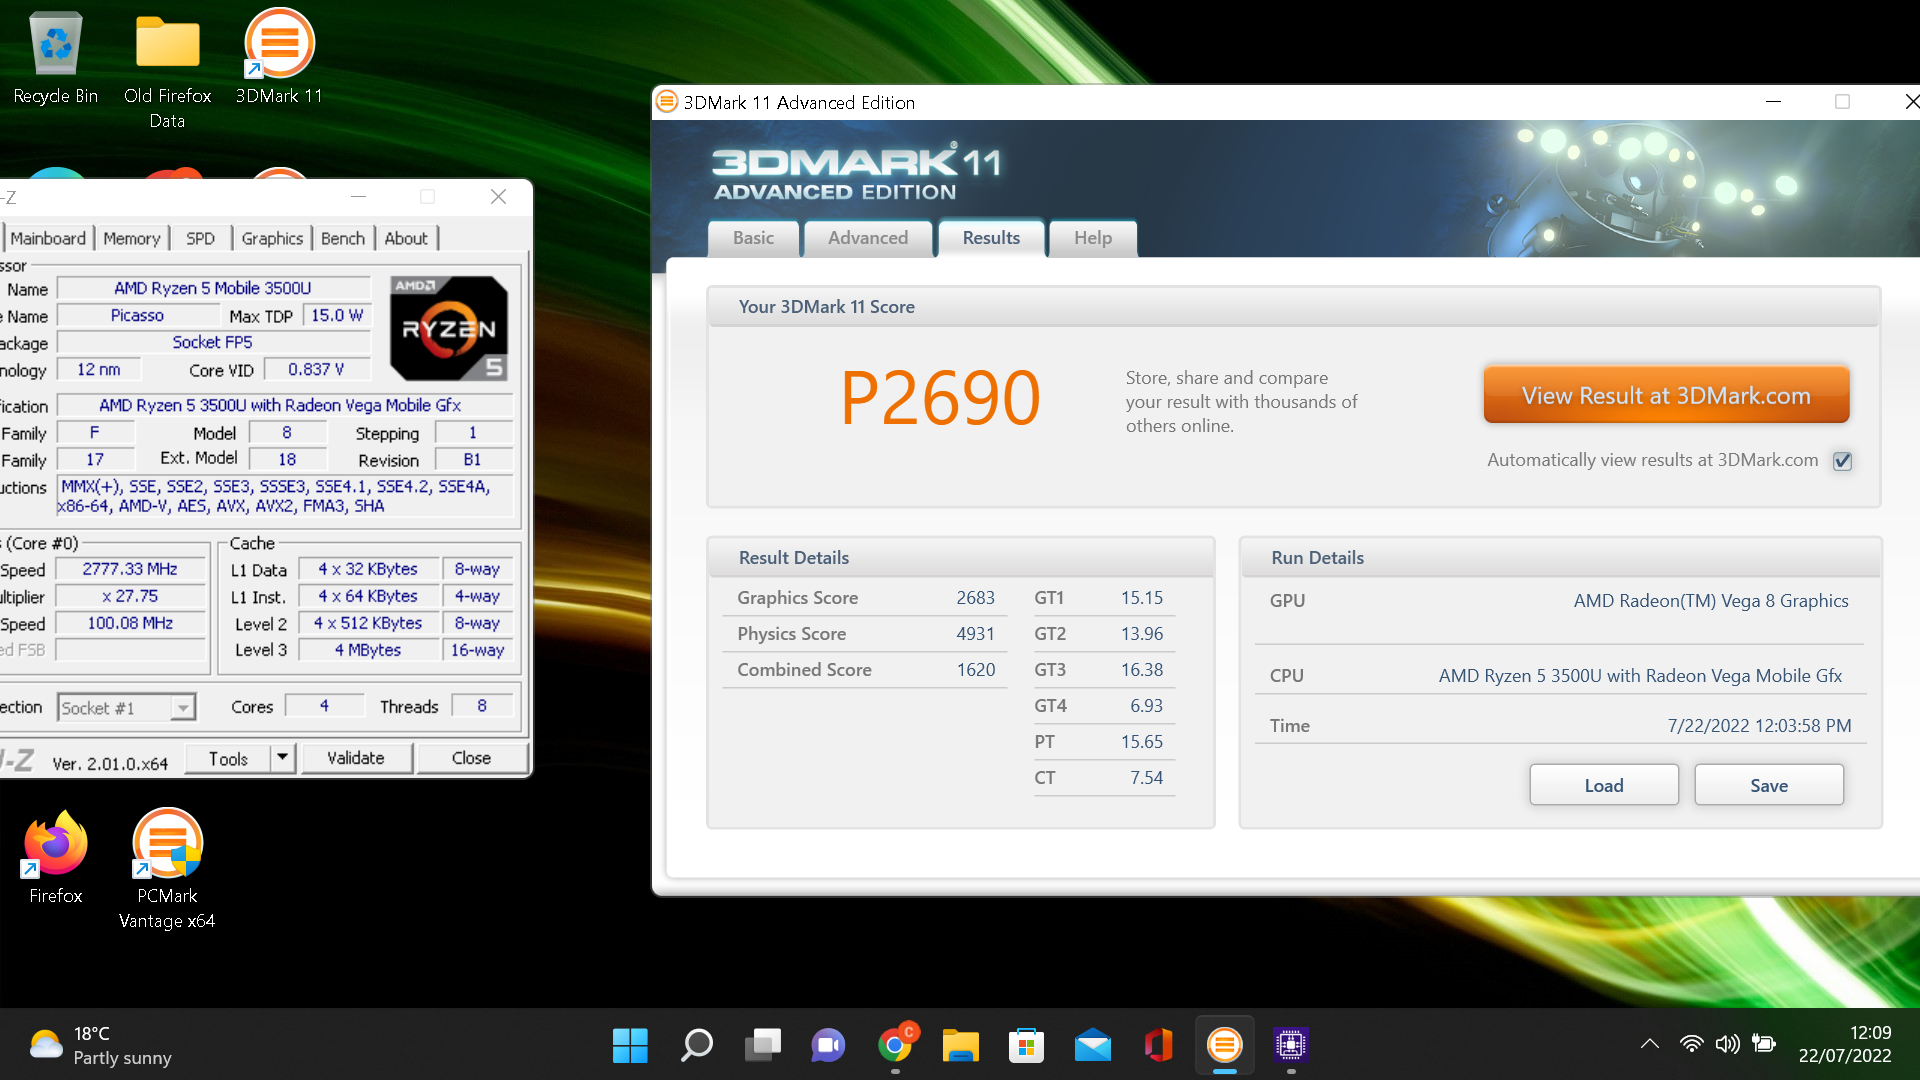Open Office from the taskbar
The image size is (1920, 1080).
point(1158,1045)
